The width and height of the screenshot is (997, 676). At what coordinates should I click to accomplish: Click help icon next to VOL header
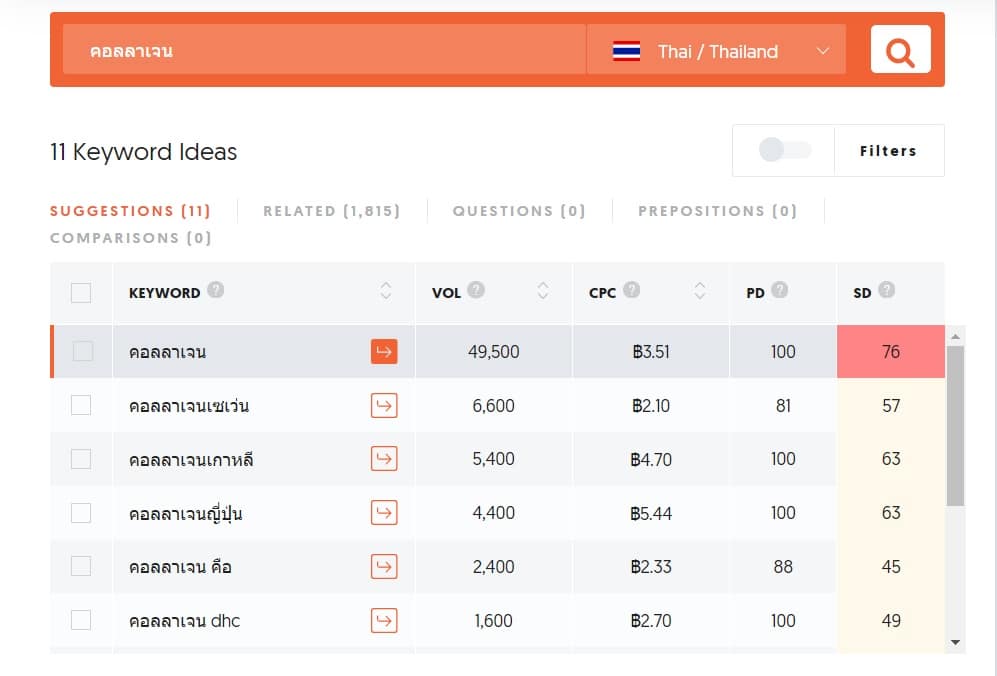[476, 291]
